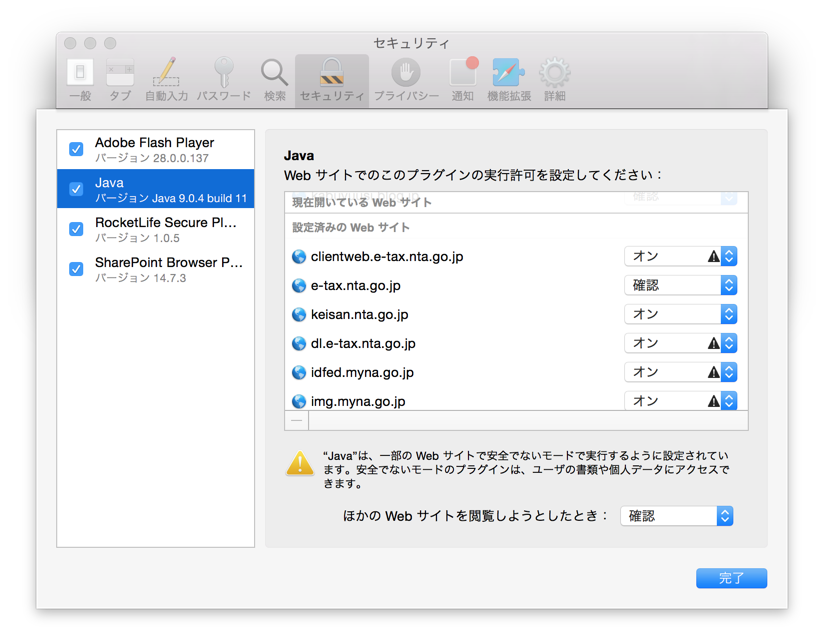Open オン dropdown for keisan.nta.go.jp

[x=681, y=314]
